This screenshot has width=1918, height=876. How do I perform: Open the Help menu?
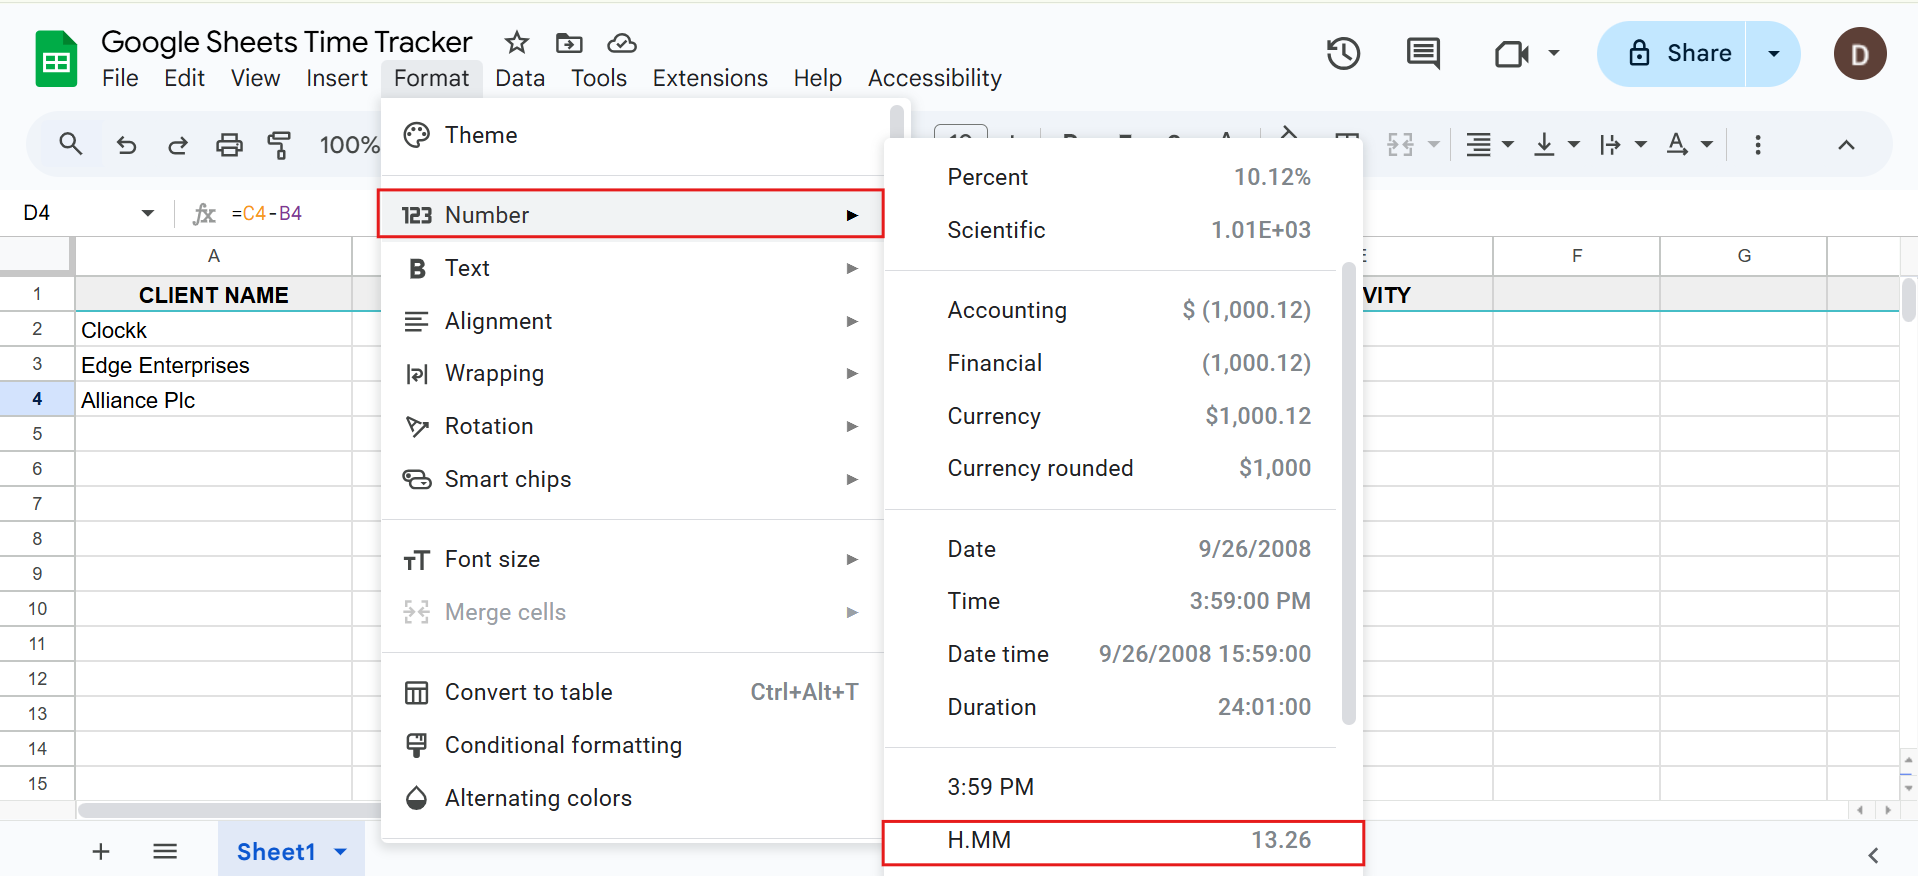[x=817, y=78]
